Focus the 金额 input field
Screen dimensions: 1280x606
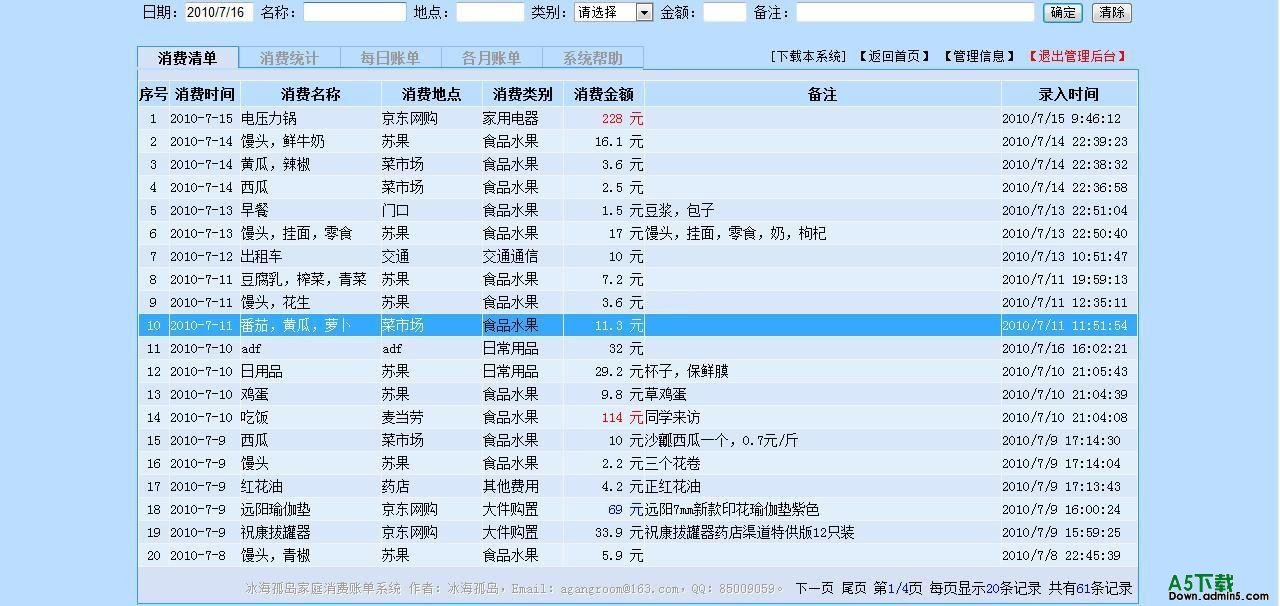pos(725,13)
